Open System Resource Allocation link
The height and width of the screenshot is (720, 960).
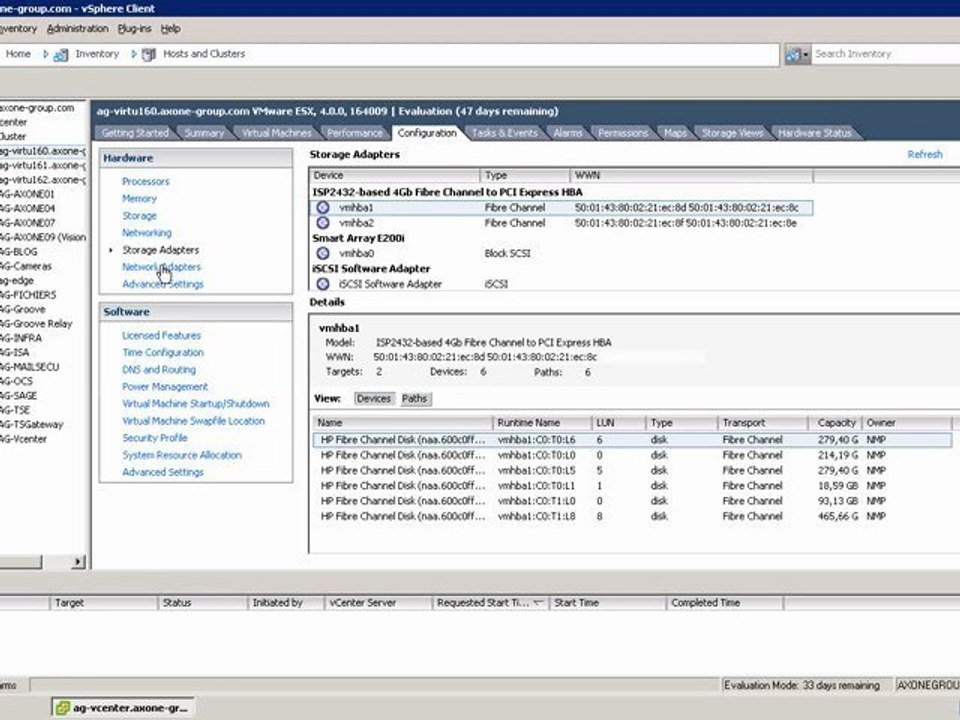[x=182, y=456]
